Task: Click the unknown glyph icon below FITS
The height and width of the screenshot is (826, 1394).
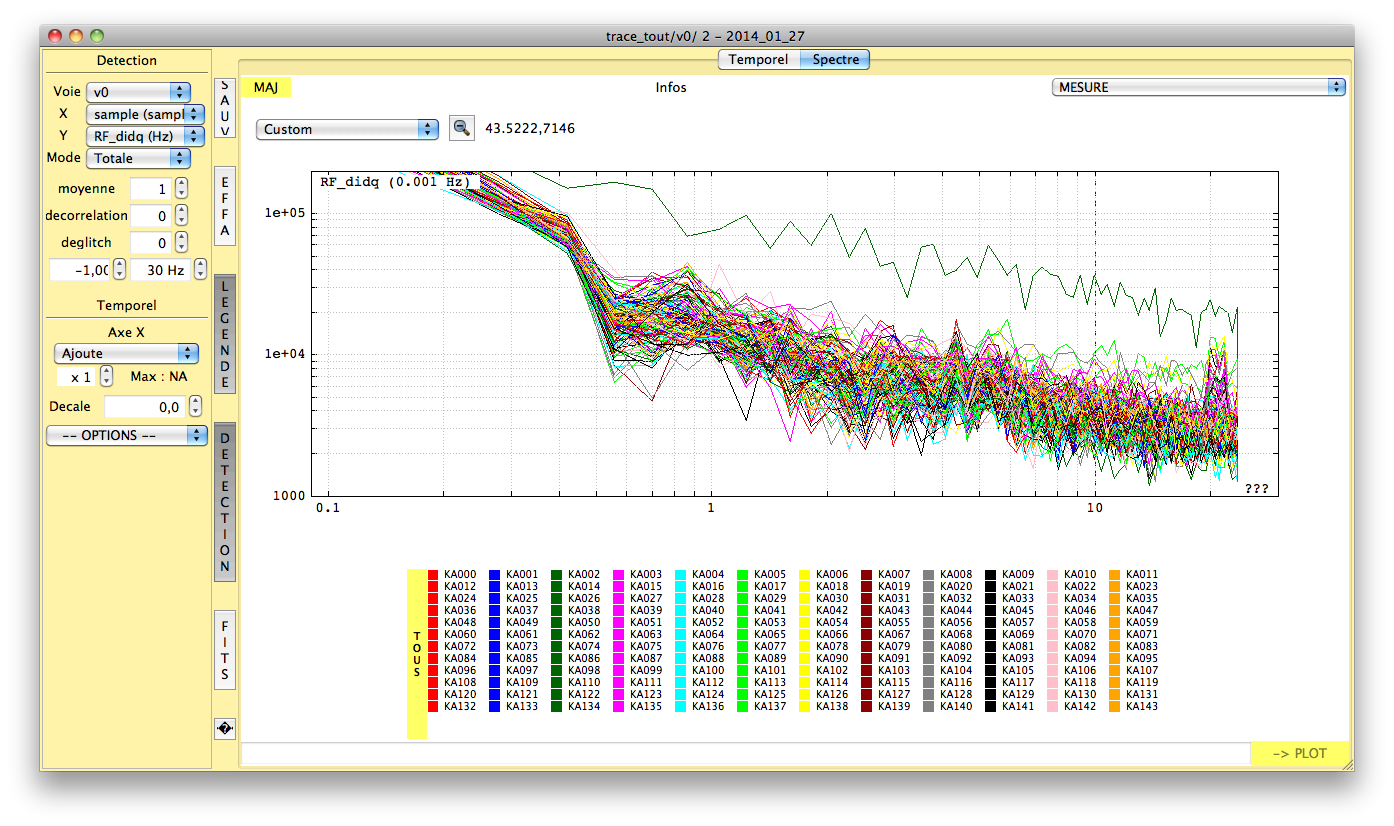Action: click(x=225, y=729)
